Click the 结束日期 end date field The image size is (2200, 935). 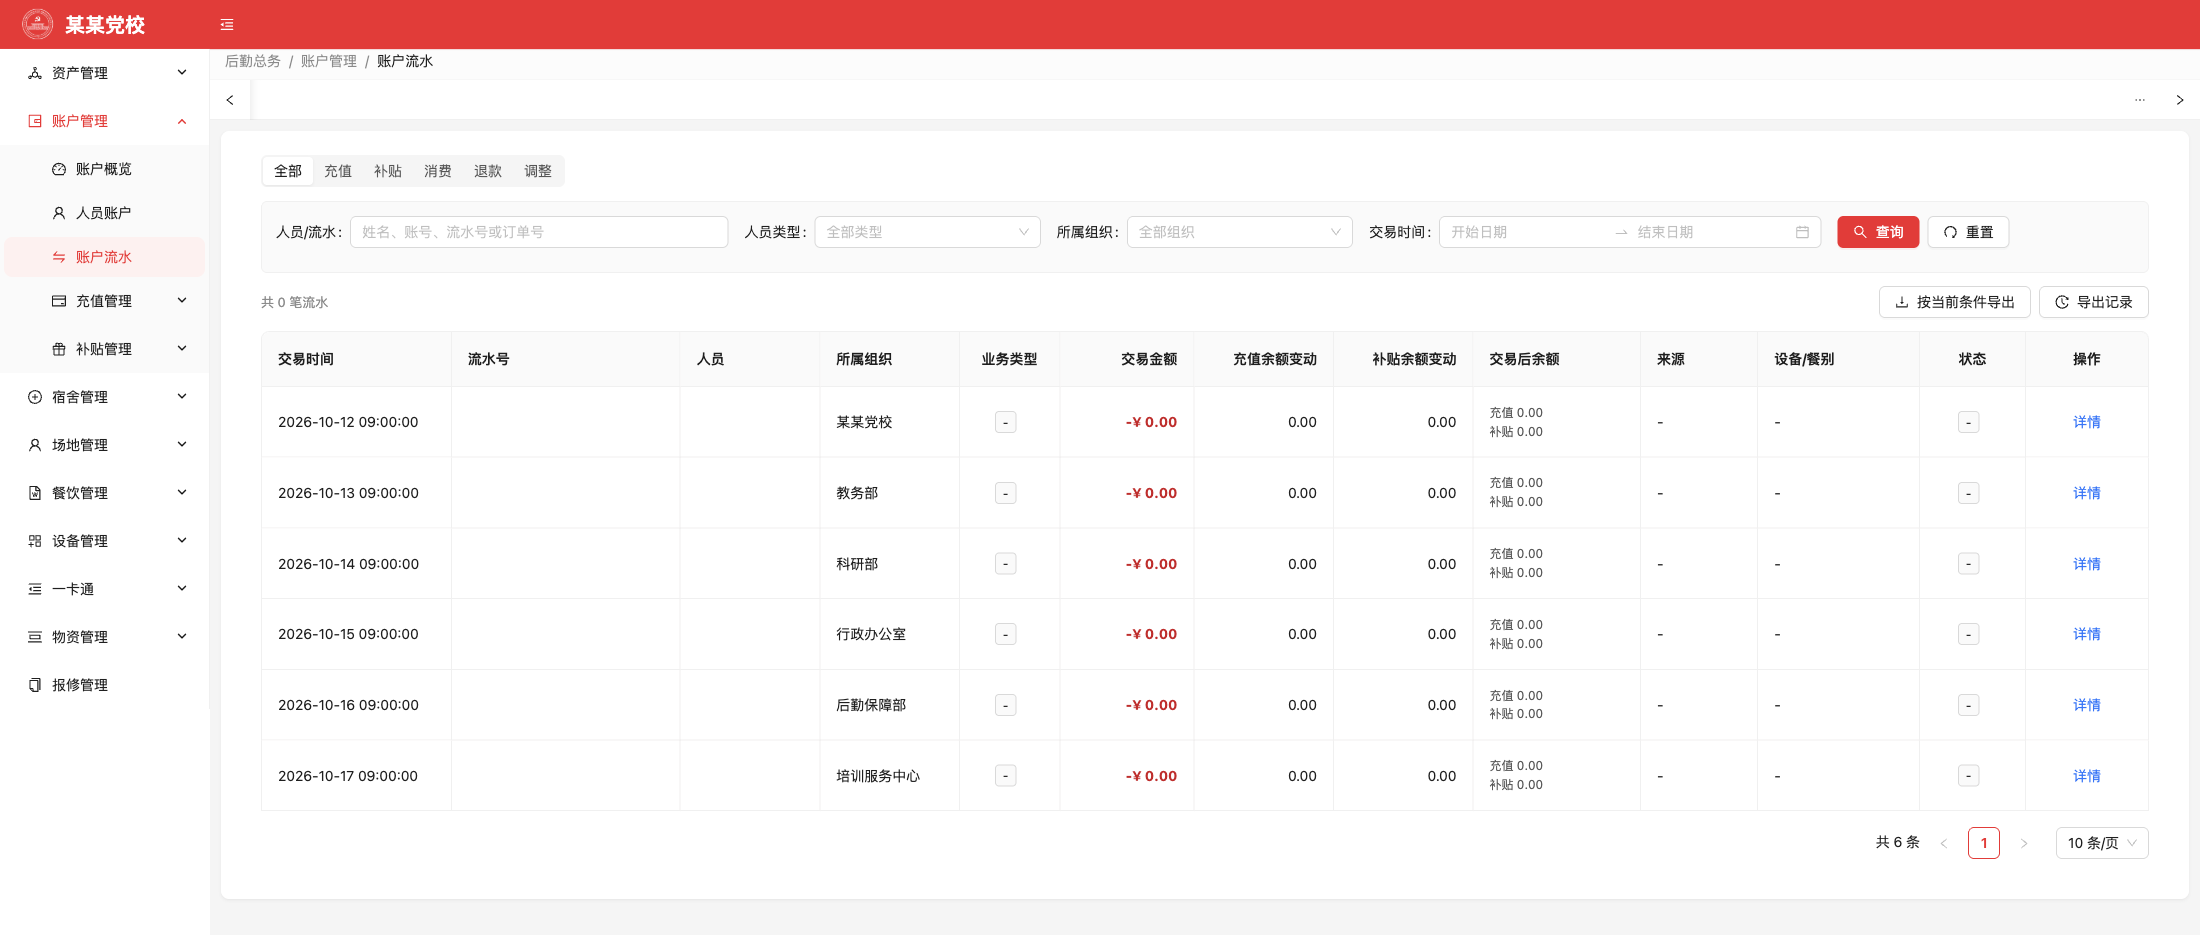(x=1711, y=232)
